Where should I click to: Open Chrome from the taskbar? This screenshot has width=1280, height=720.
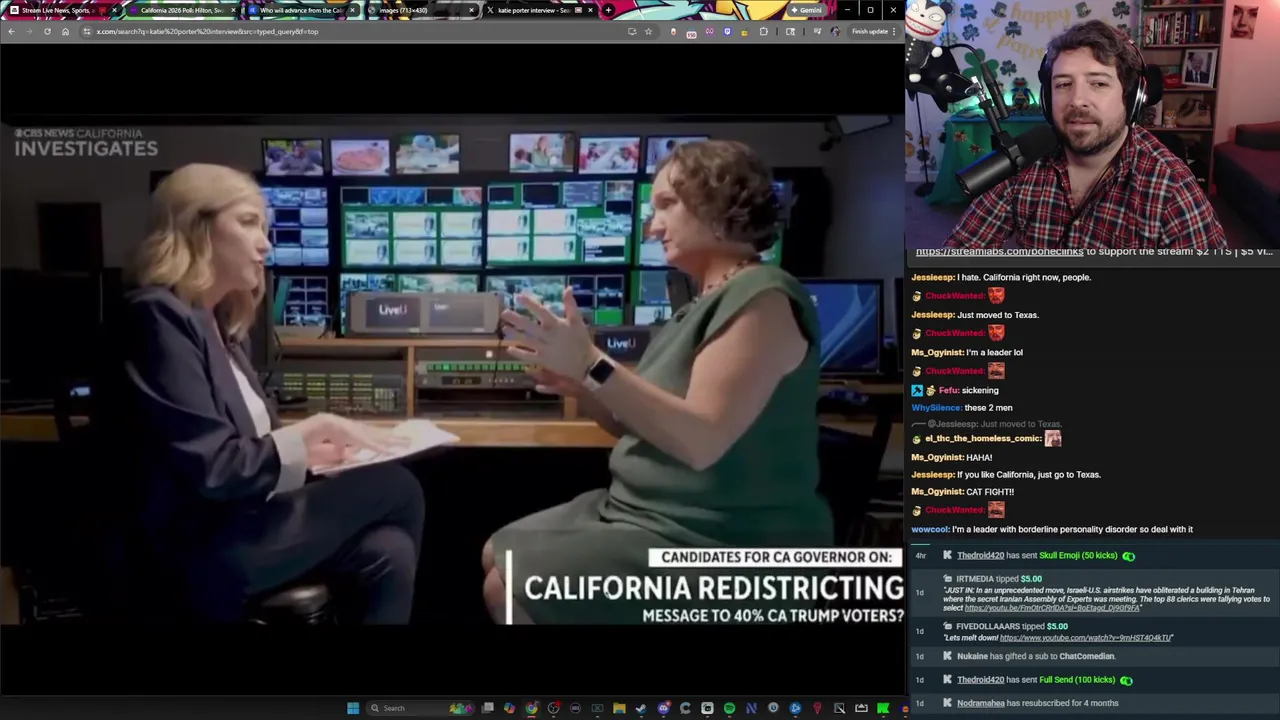pos(531,708)
